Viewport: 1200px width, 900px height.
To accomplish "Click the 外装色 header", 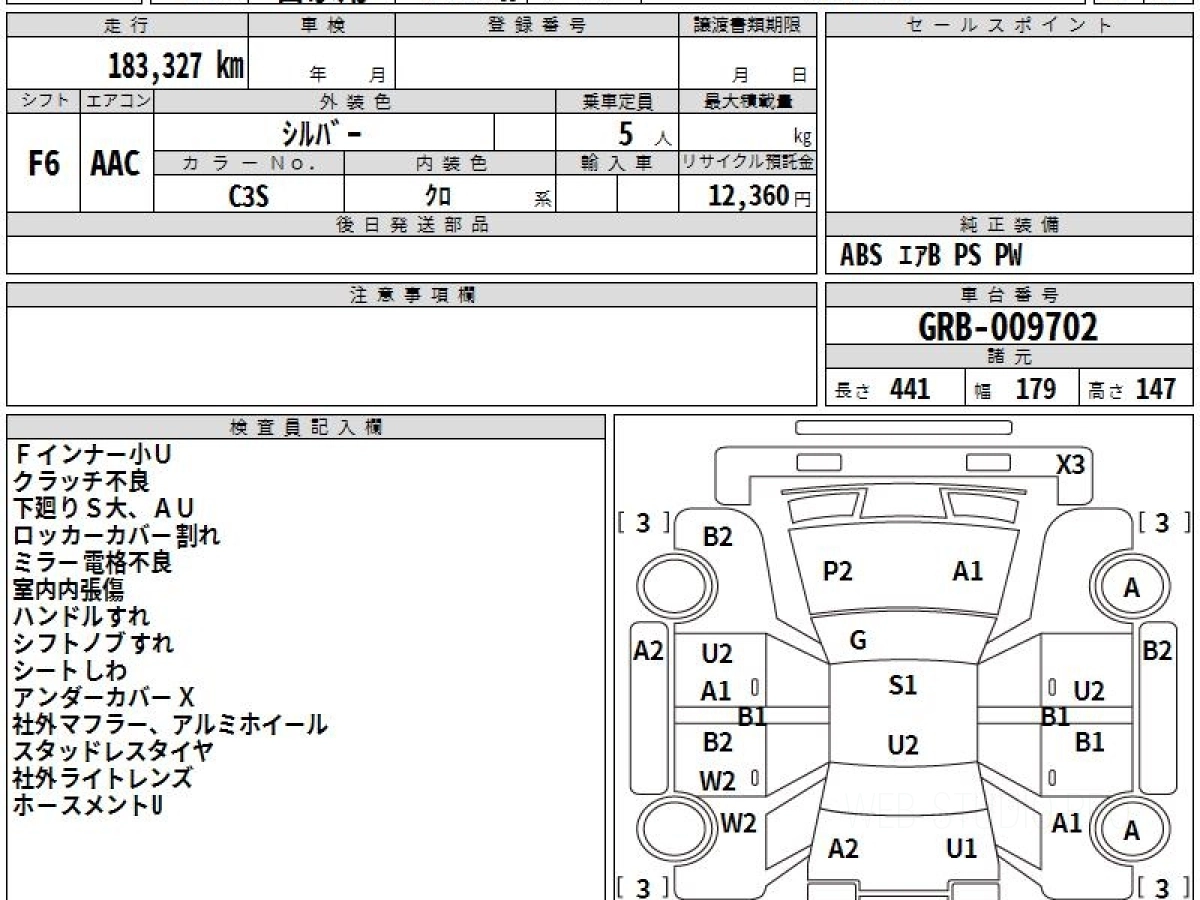I will click(x=355, y=101).
